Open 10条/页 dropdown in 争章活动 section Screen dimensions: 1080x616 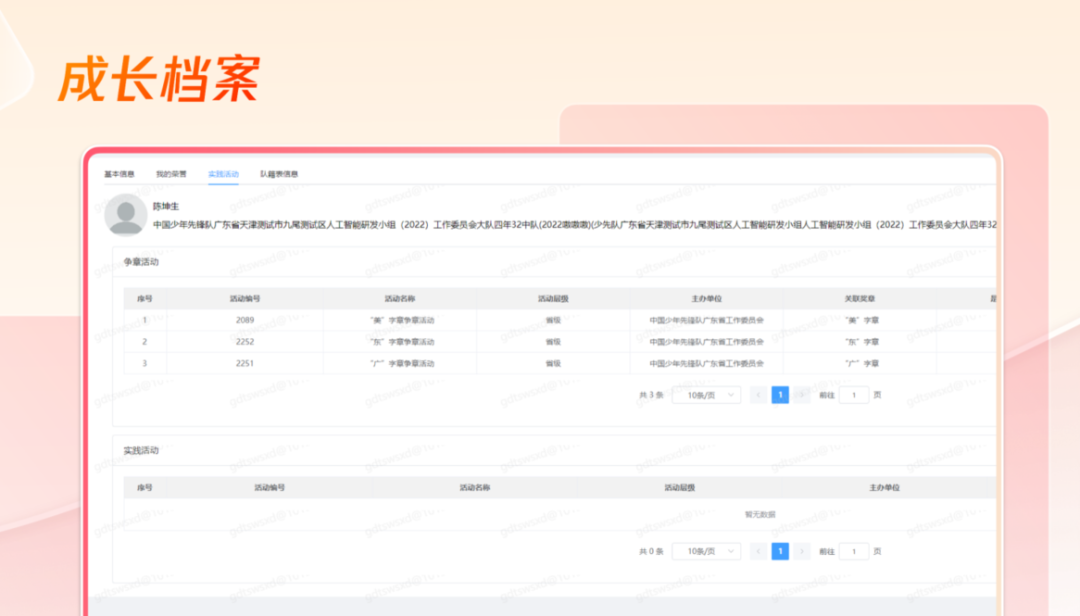(707, 395)
